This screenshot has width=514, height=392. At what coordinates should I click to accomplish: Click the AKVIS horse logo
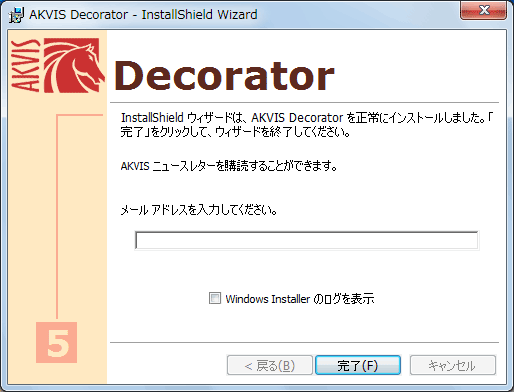[x=58, y=65]
